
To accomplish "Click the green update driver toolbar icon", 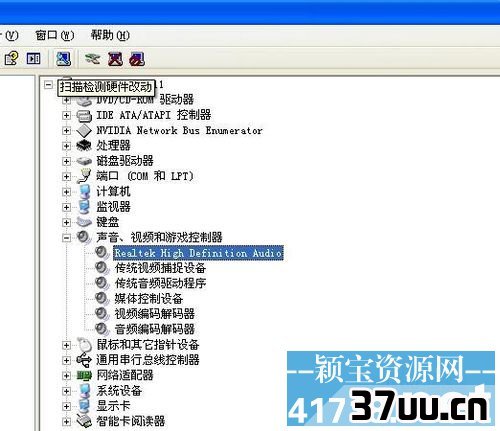I will click(92, 59).
